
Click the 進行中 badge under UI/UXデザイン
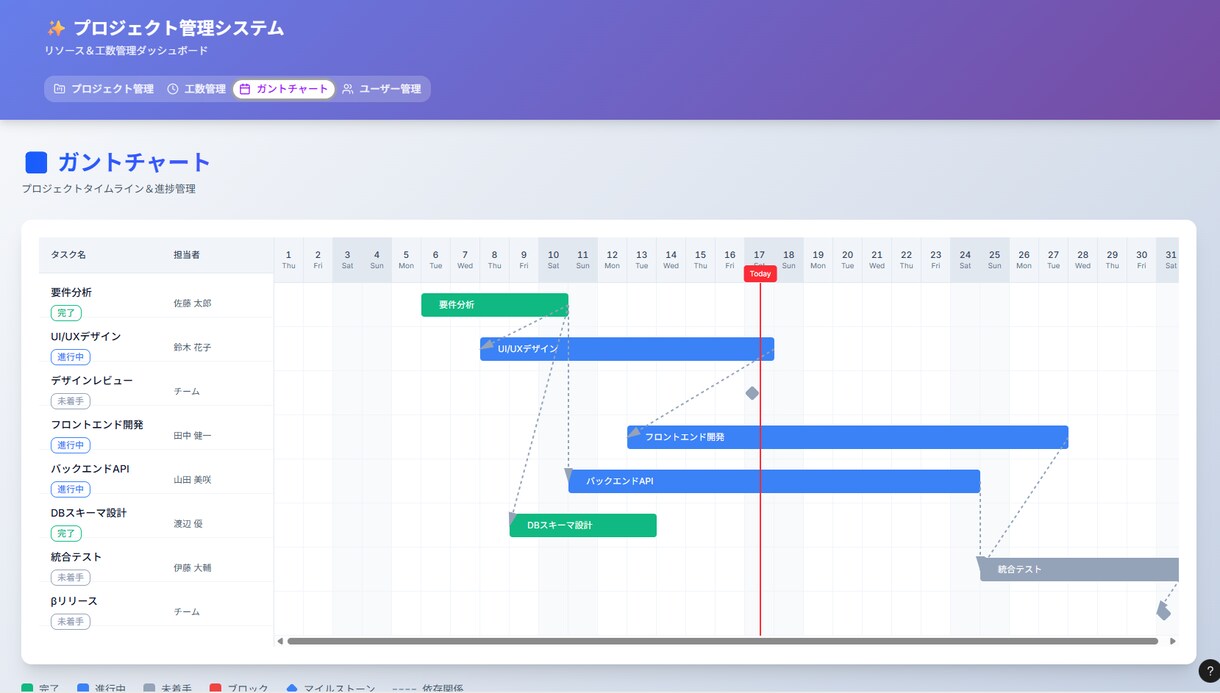(x=70, y=357)
